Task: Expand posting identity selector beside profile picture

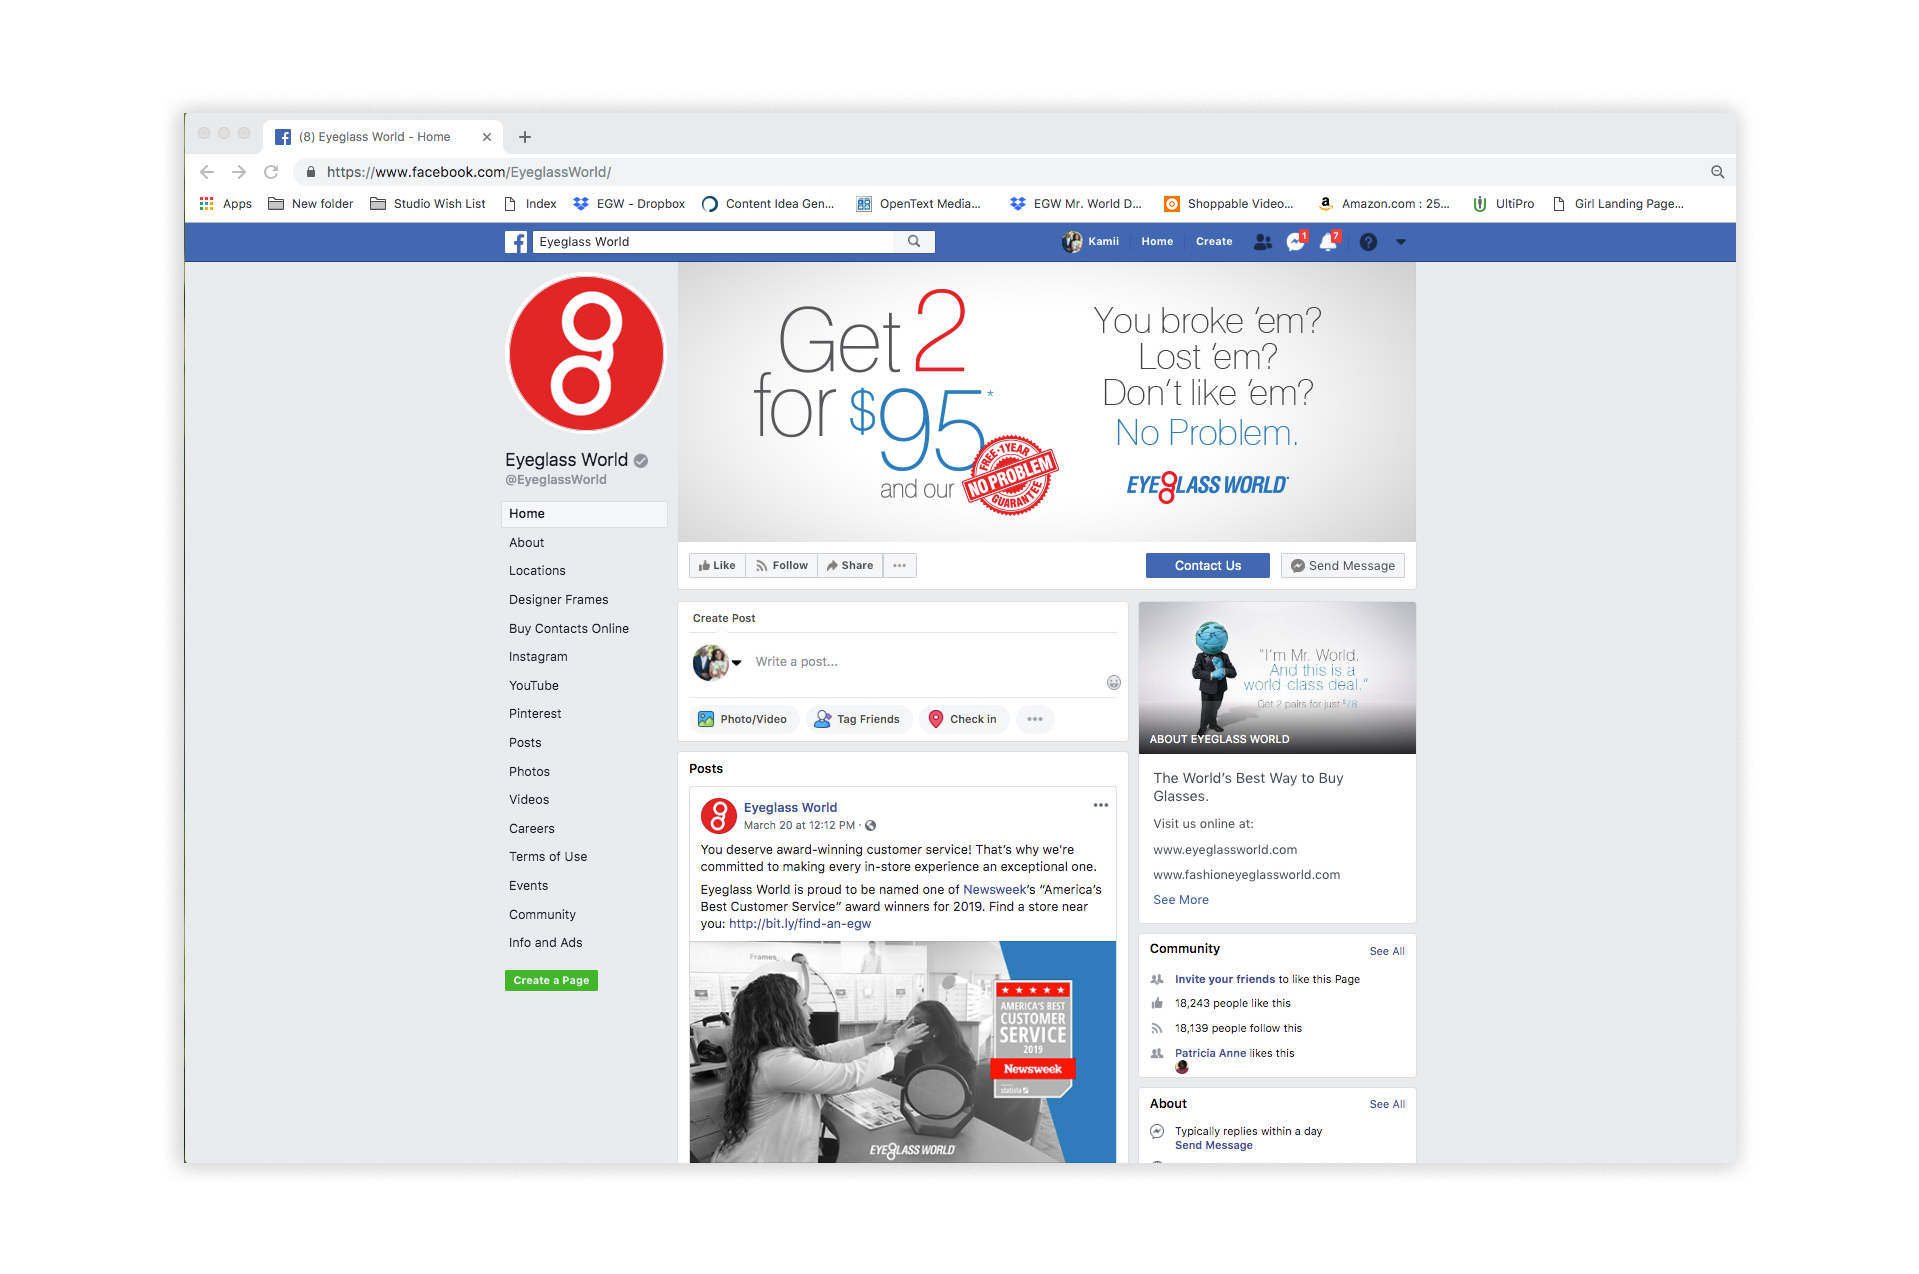Action: (x=737, y=662)
